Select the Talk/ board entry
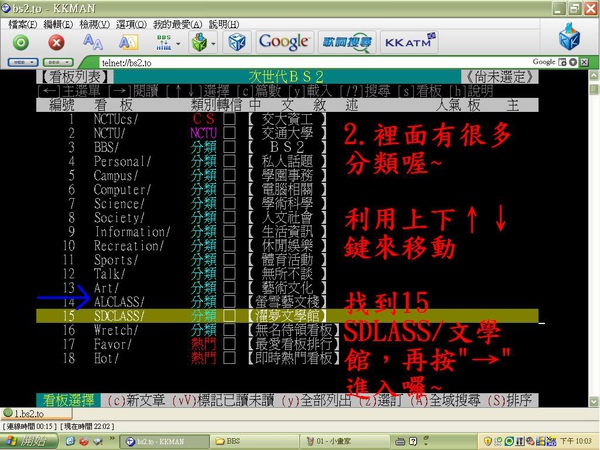 [x=109, y=274]
